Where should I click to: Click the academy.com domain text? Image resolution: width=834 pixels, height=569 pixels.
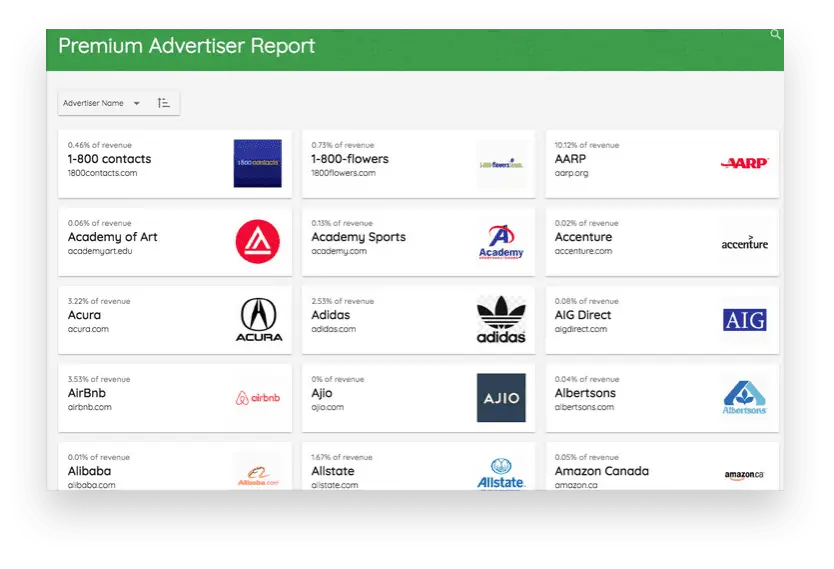[339, 251]
